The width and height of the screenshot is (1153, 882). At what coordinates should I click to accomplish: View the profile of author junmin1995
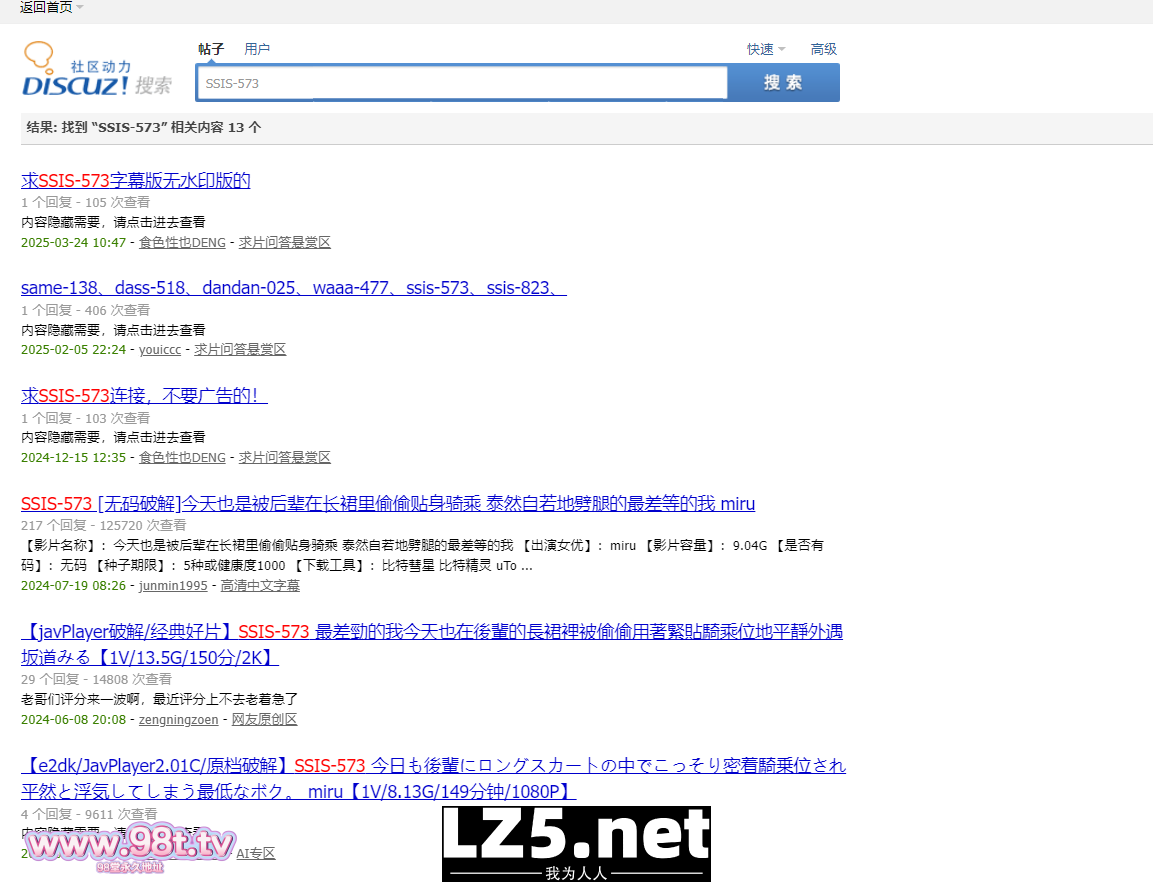[x=173, y=586]
